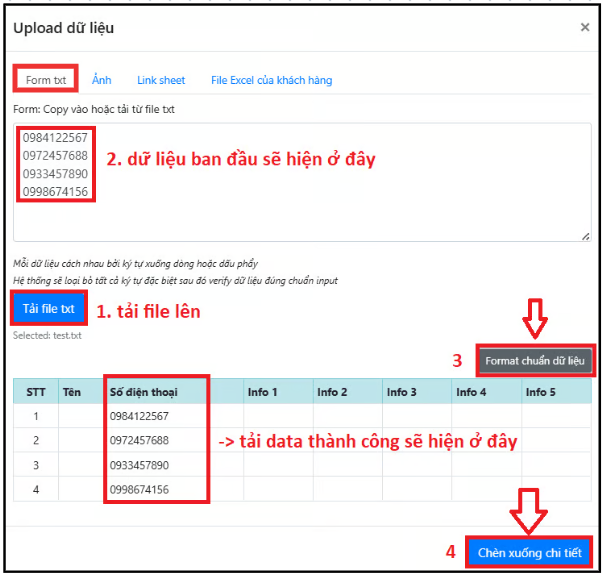Click table cell with 0998674156
Screen dimensions: 606x576
[x=140, y=489]
